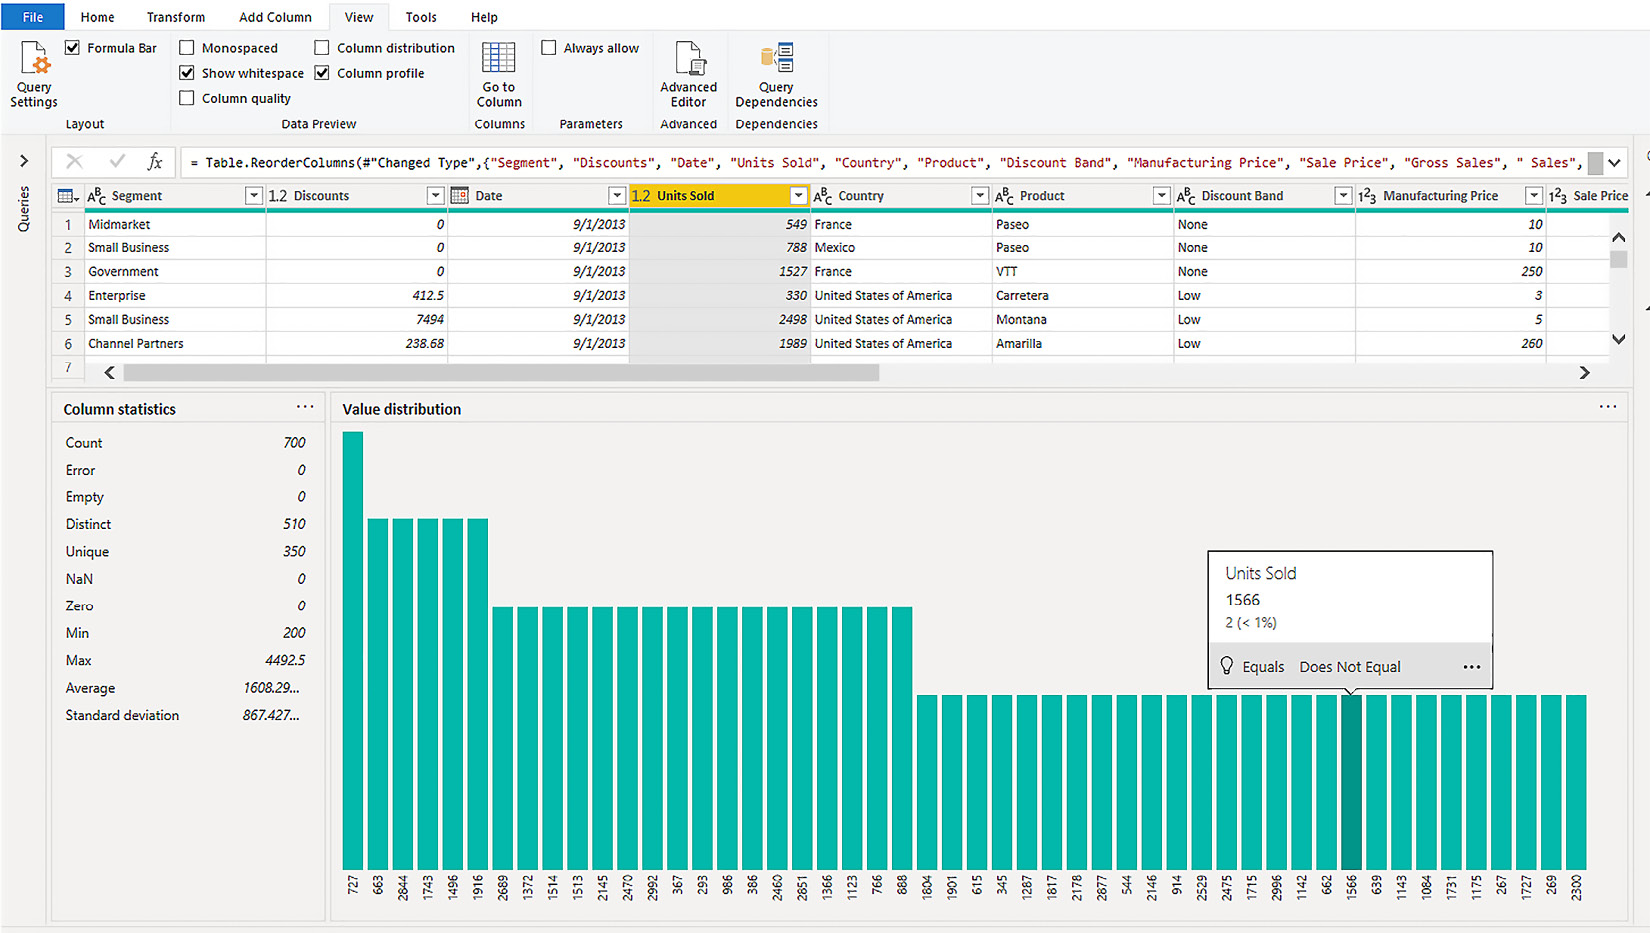1650x933 pixels.
Task: Switch to the Transform tab
Action: pos(176,17)
